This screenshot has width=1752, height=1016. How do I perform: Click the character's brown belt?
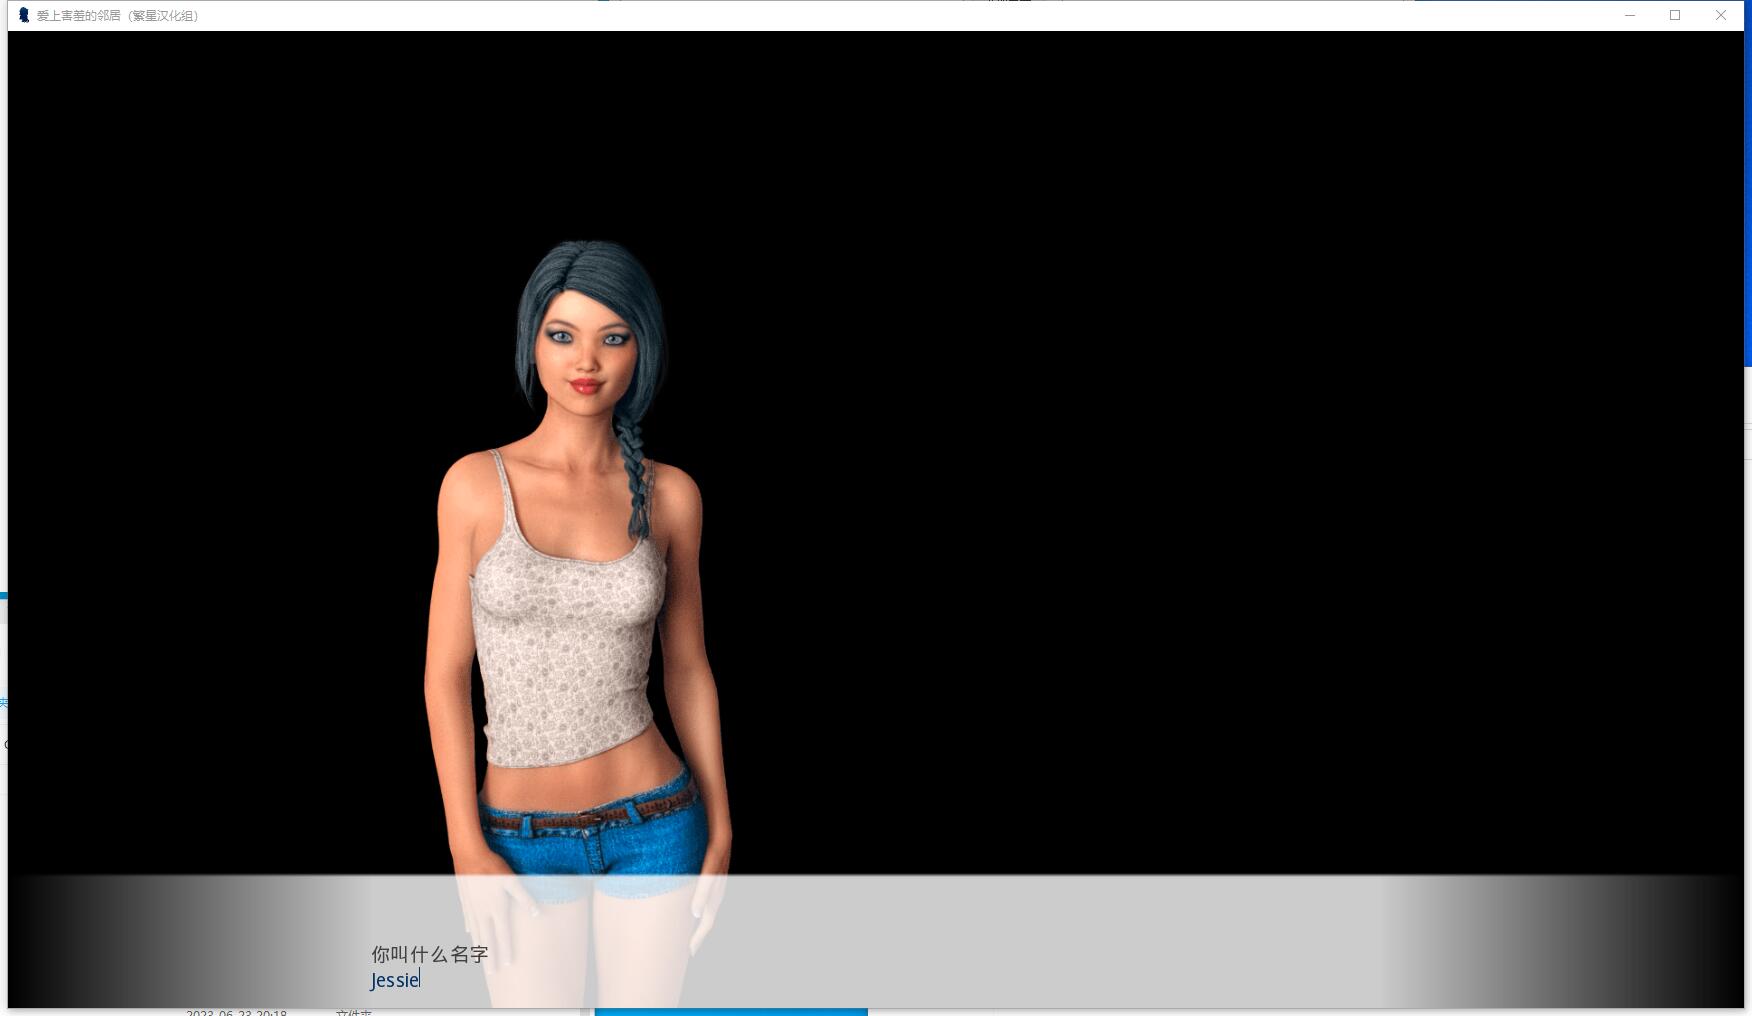(x=590, y=817)
